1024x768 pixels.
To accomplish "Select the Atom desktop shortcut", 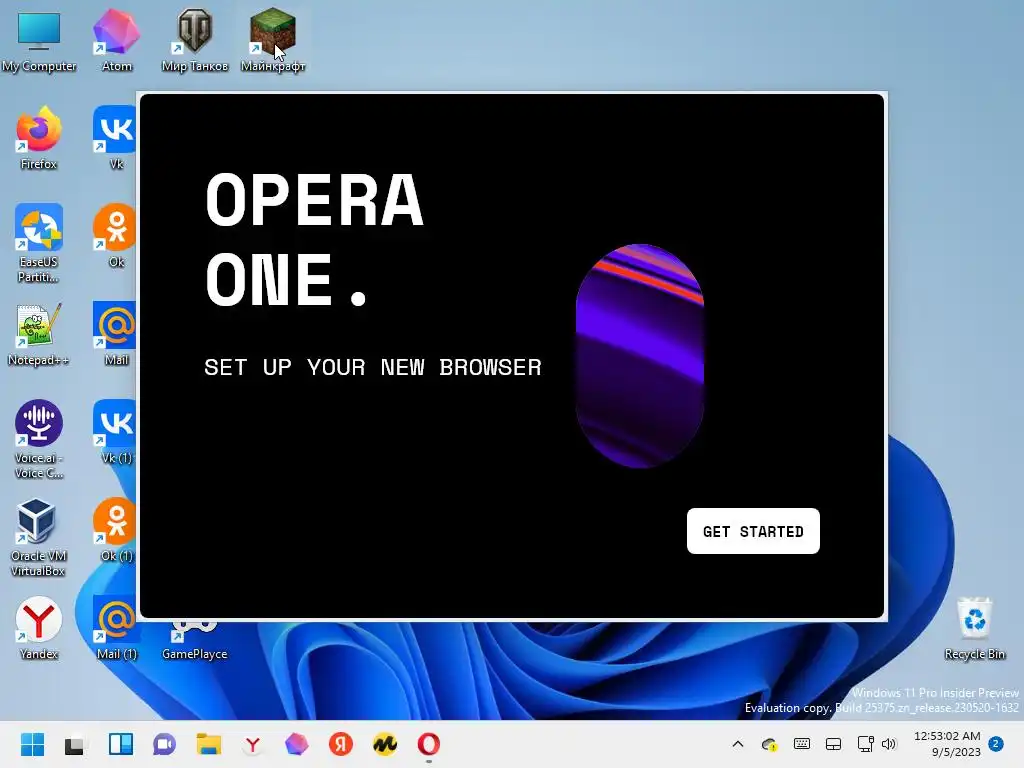I will click(116, 41).
